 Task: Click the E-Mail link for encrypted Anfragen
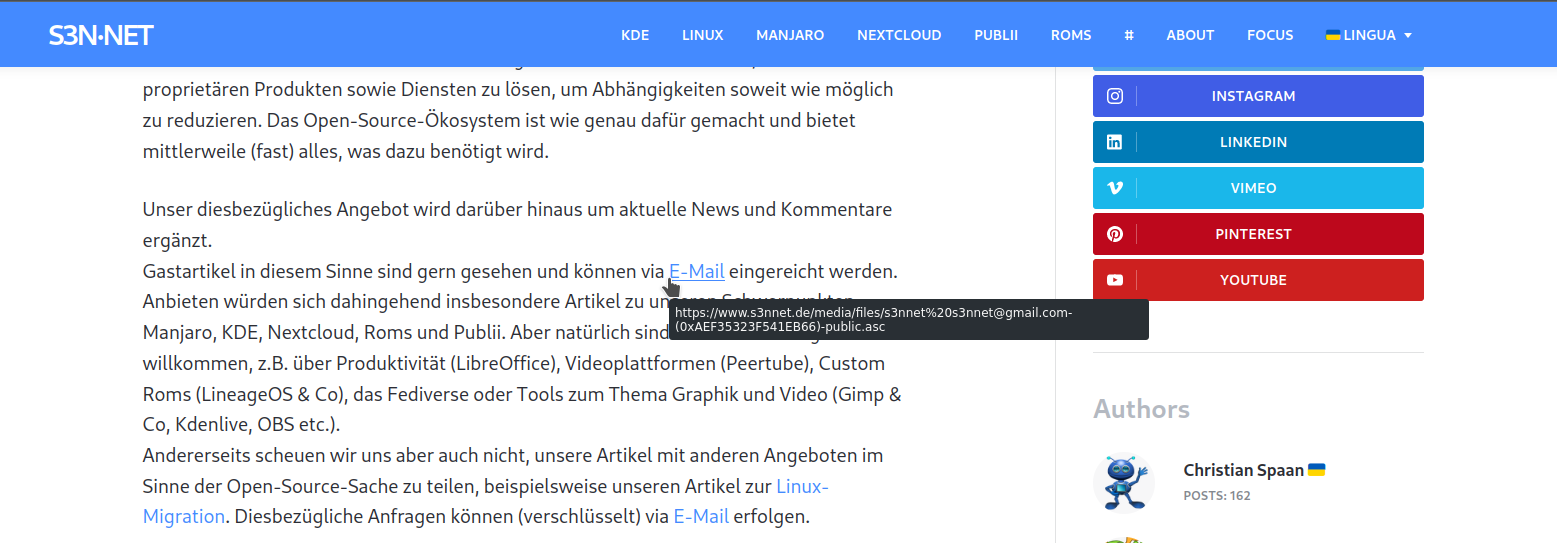coord(700,517)
